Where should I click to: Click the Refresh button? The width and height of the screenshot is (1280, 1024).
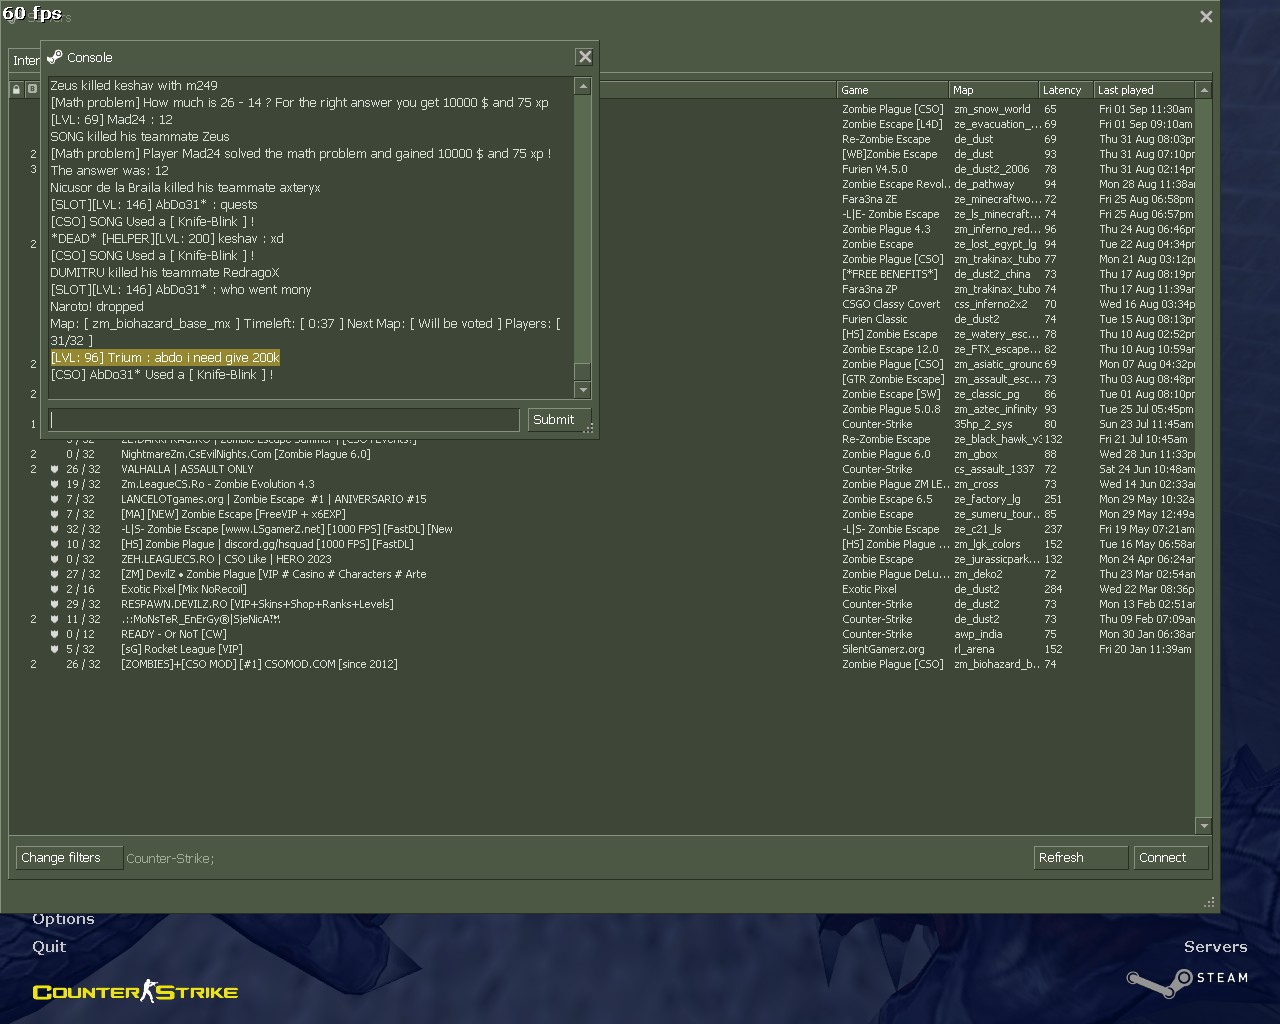(1081, 858)
